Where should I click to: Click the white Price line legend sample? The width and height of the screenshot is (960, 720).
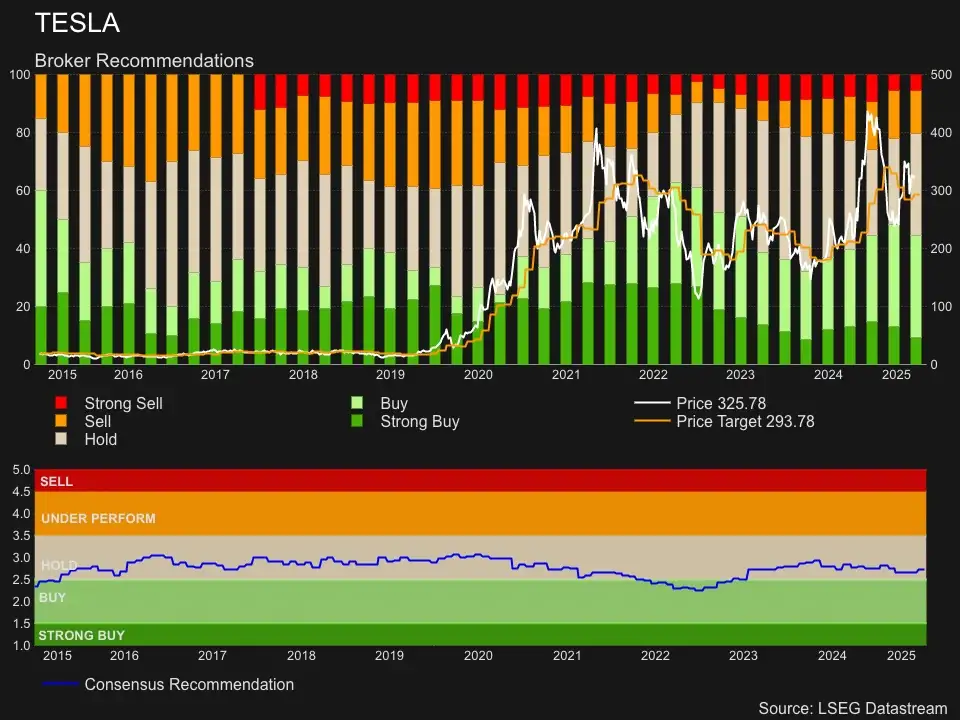(x=652, y=403)
